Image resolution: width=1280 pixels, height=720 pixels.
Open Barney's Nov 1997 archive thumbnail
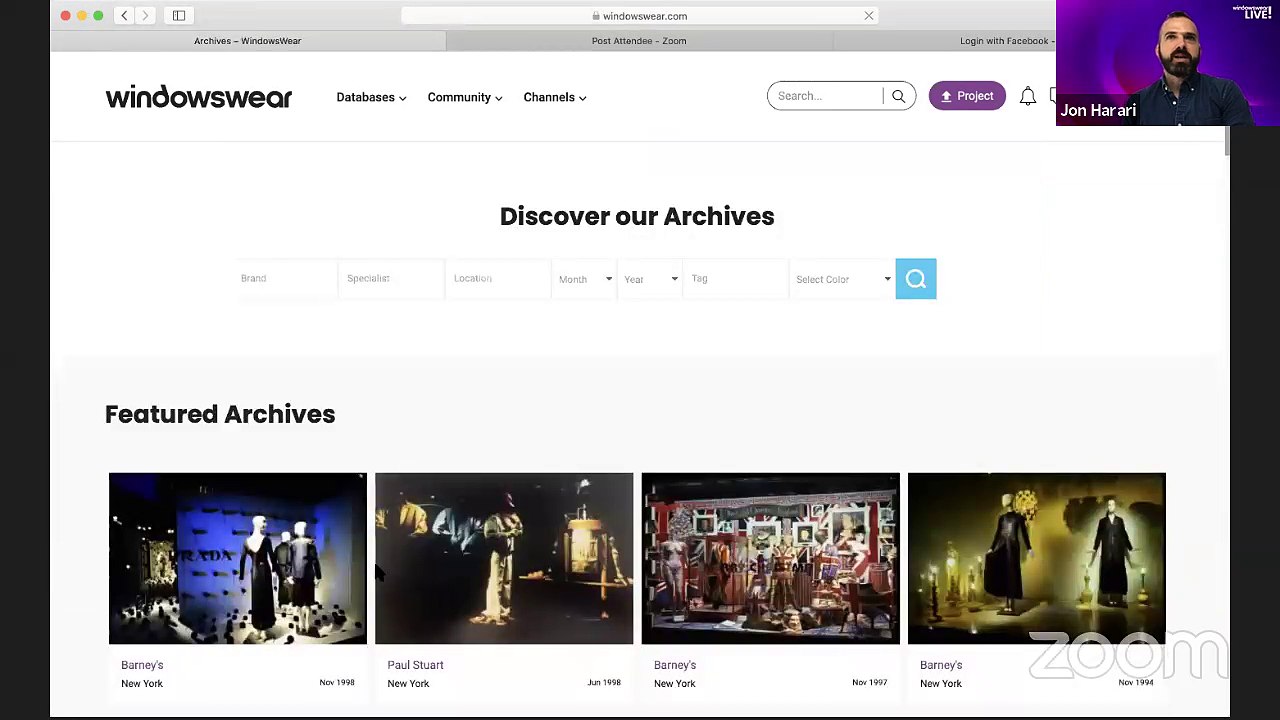770,558
